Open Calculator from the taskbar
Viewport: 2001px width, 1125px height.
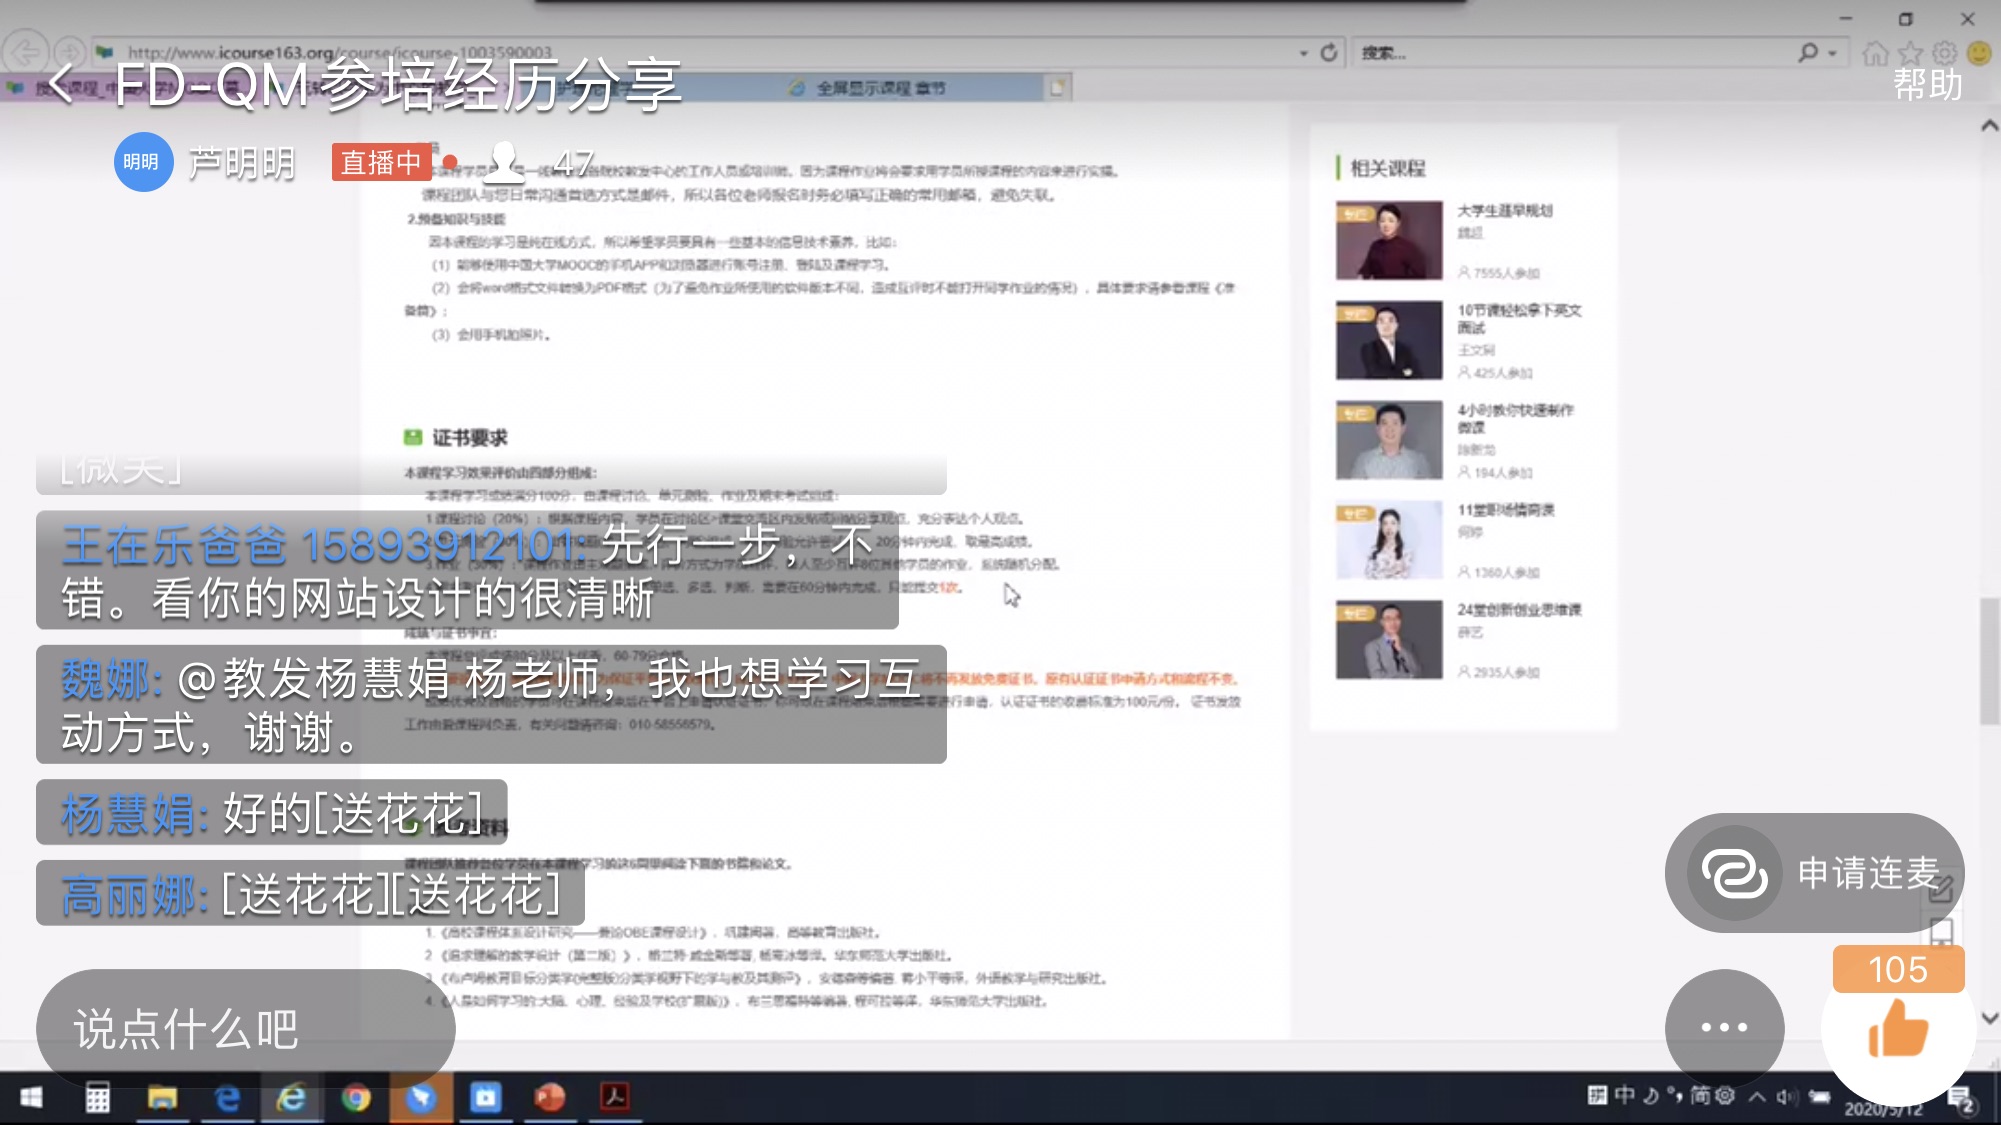tap(97, 1098)
